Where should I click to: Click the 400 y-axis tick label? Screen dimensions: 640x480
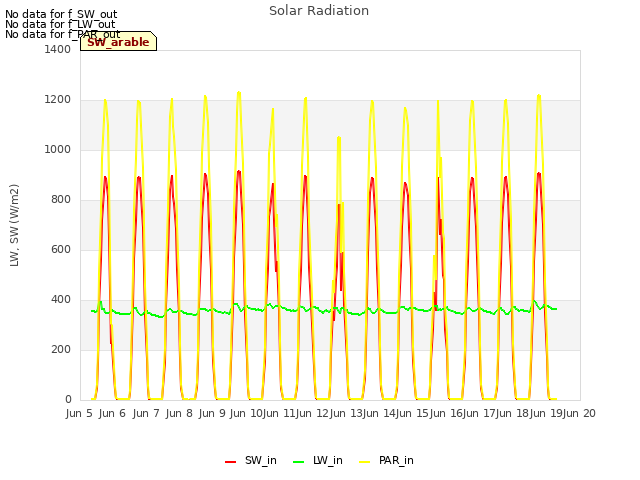pyautogui.click(x=61, y=300)
